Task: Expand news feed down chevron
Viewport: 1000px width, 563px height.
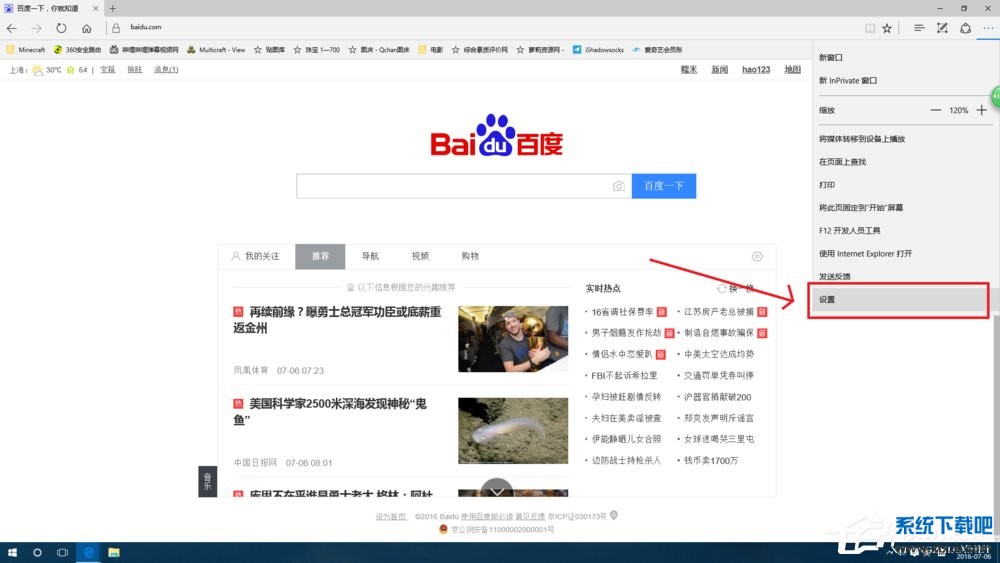Action: point(497,491)
